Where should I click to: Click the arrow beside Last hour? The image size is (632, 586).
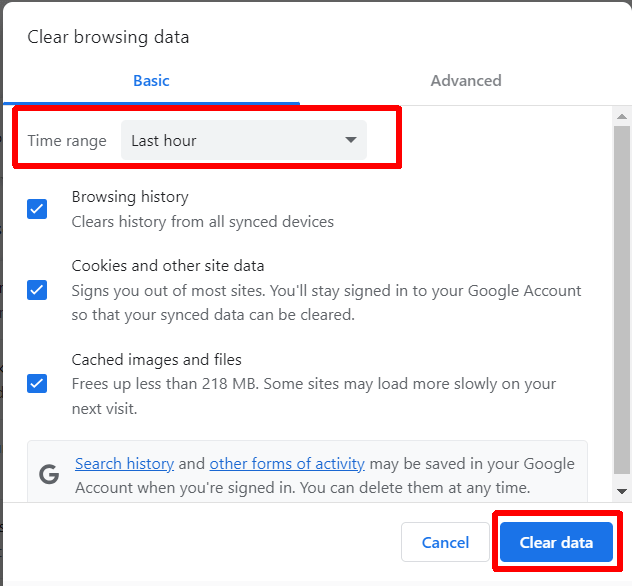point(351,140)
